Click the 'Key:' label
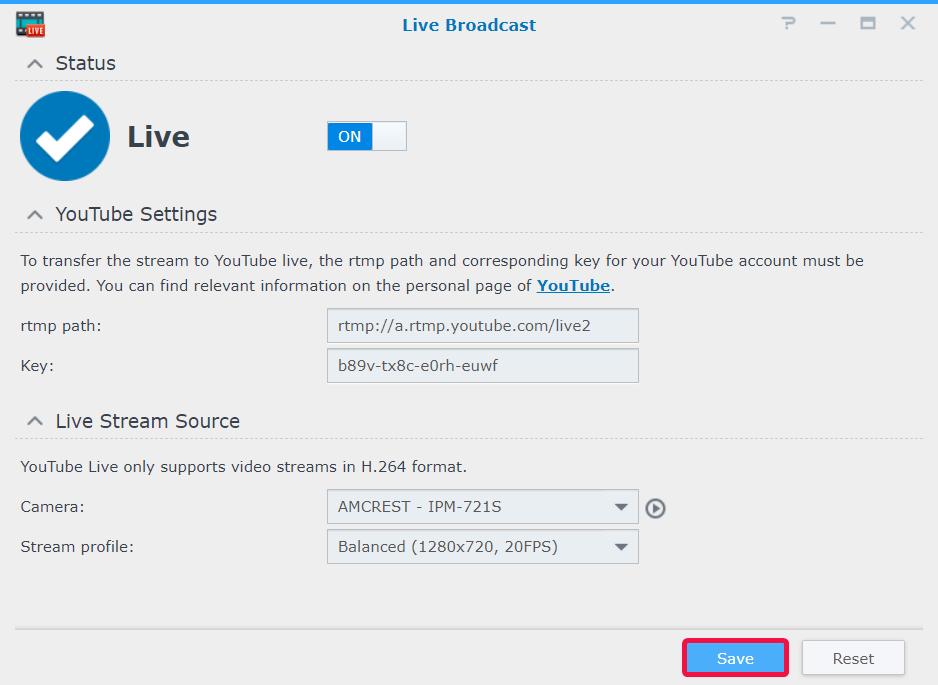Image resolution: width=938 pixels, height=685 pixels. (x=37, y=366)
